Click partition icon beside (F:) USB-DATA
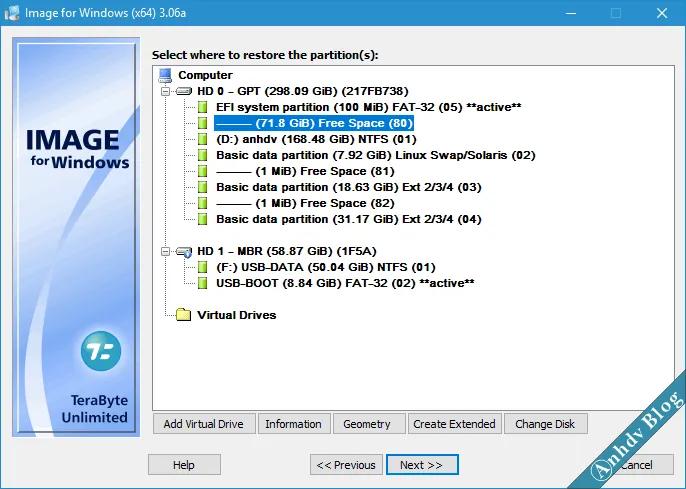This screenshot has width=686, height=489. (202, 267)
